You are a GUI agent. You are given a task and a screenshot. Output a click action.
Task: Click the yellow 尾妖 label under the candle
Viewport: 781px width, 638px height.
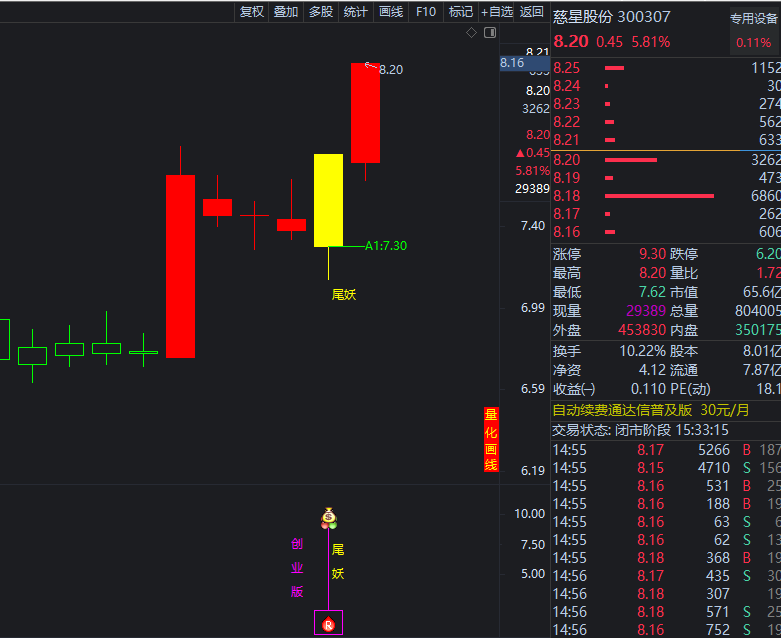[x=344, y=294]
